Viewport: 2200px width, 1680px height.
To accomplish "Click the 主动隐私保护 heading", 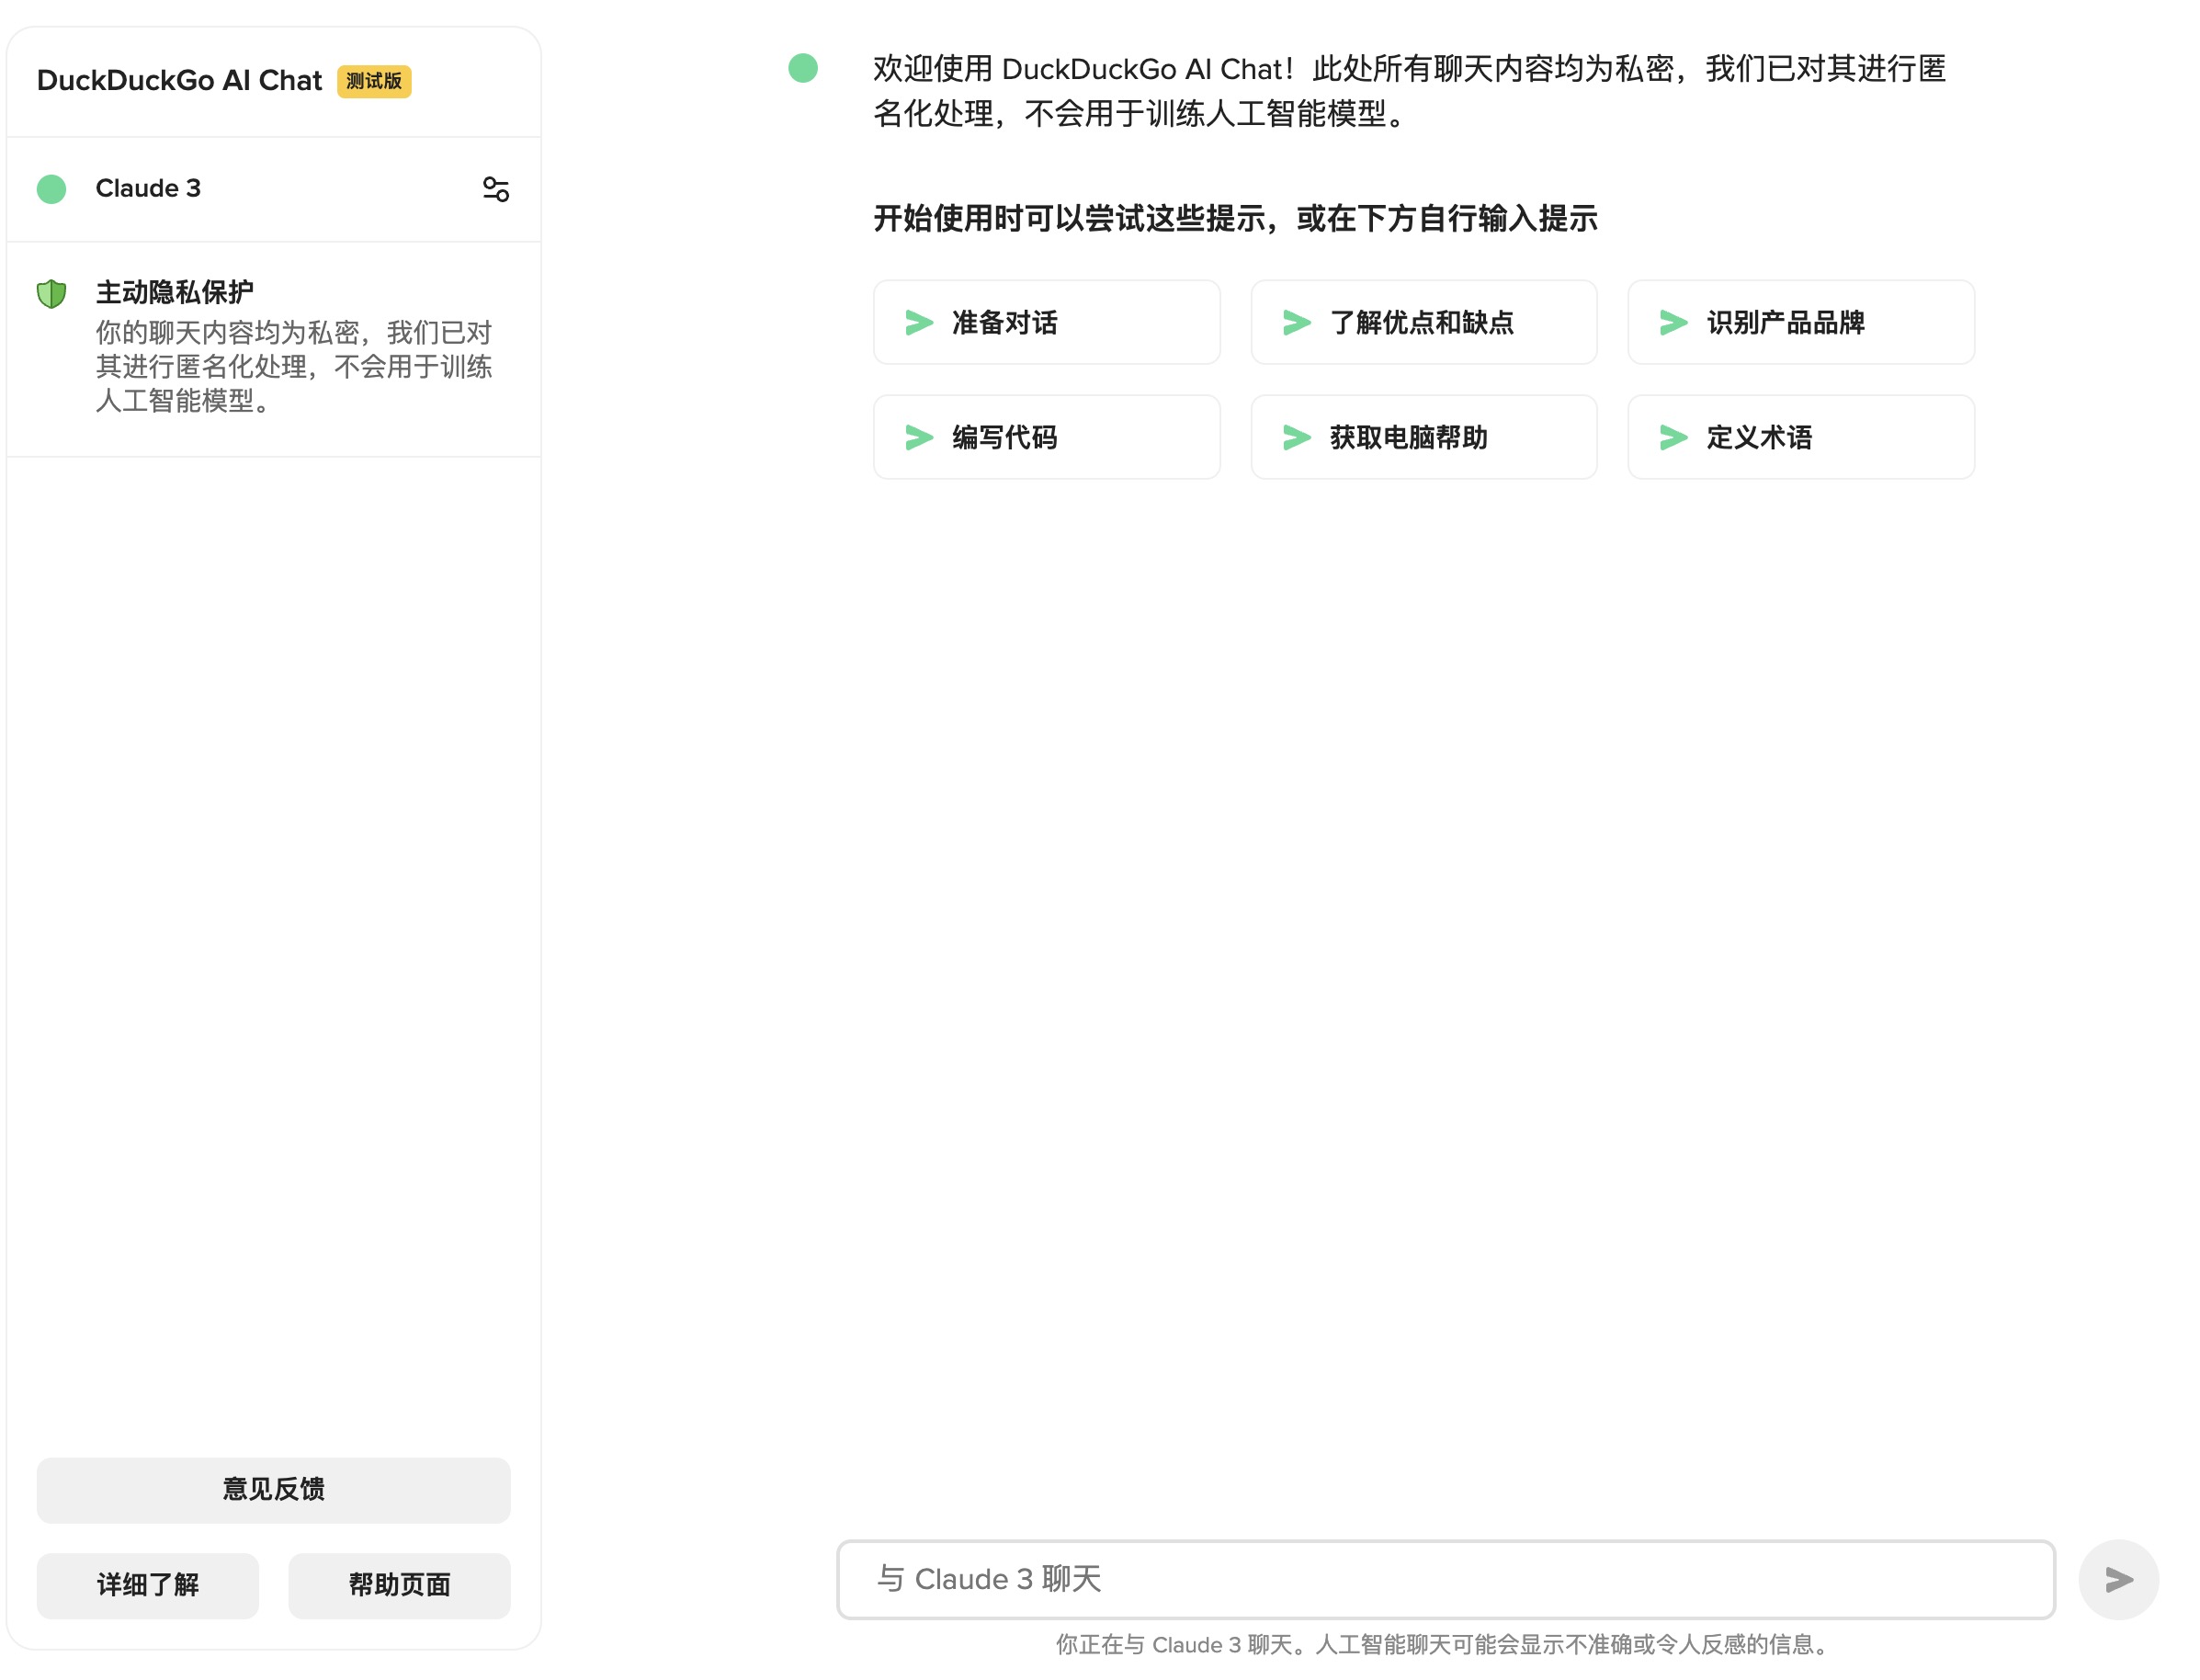I will 174,292.
